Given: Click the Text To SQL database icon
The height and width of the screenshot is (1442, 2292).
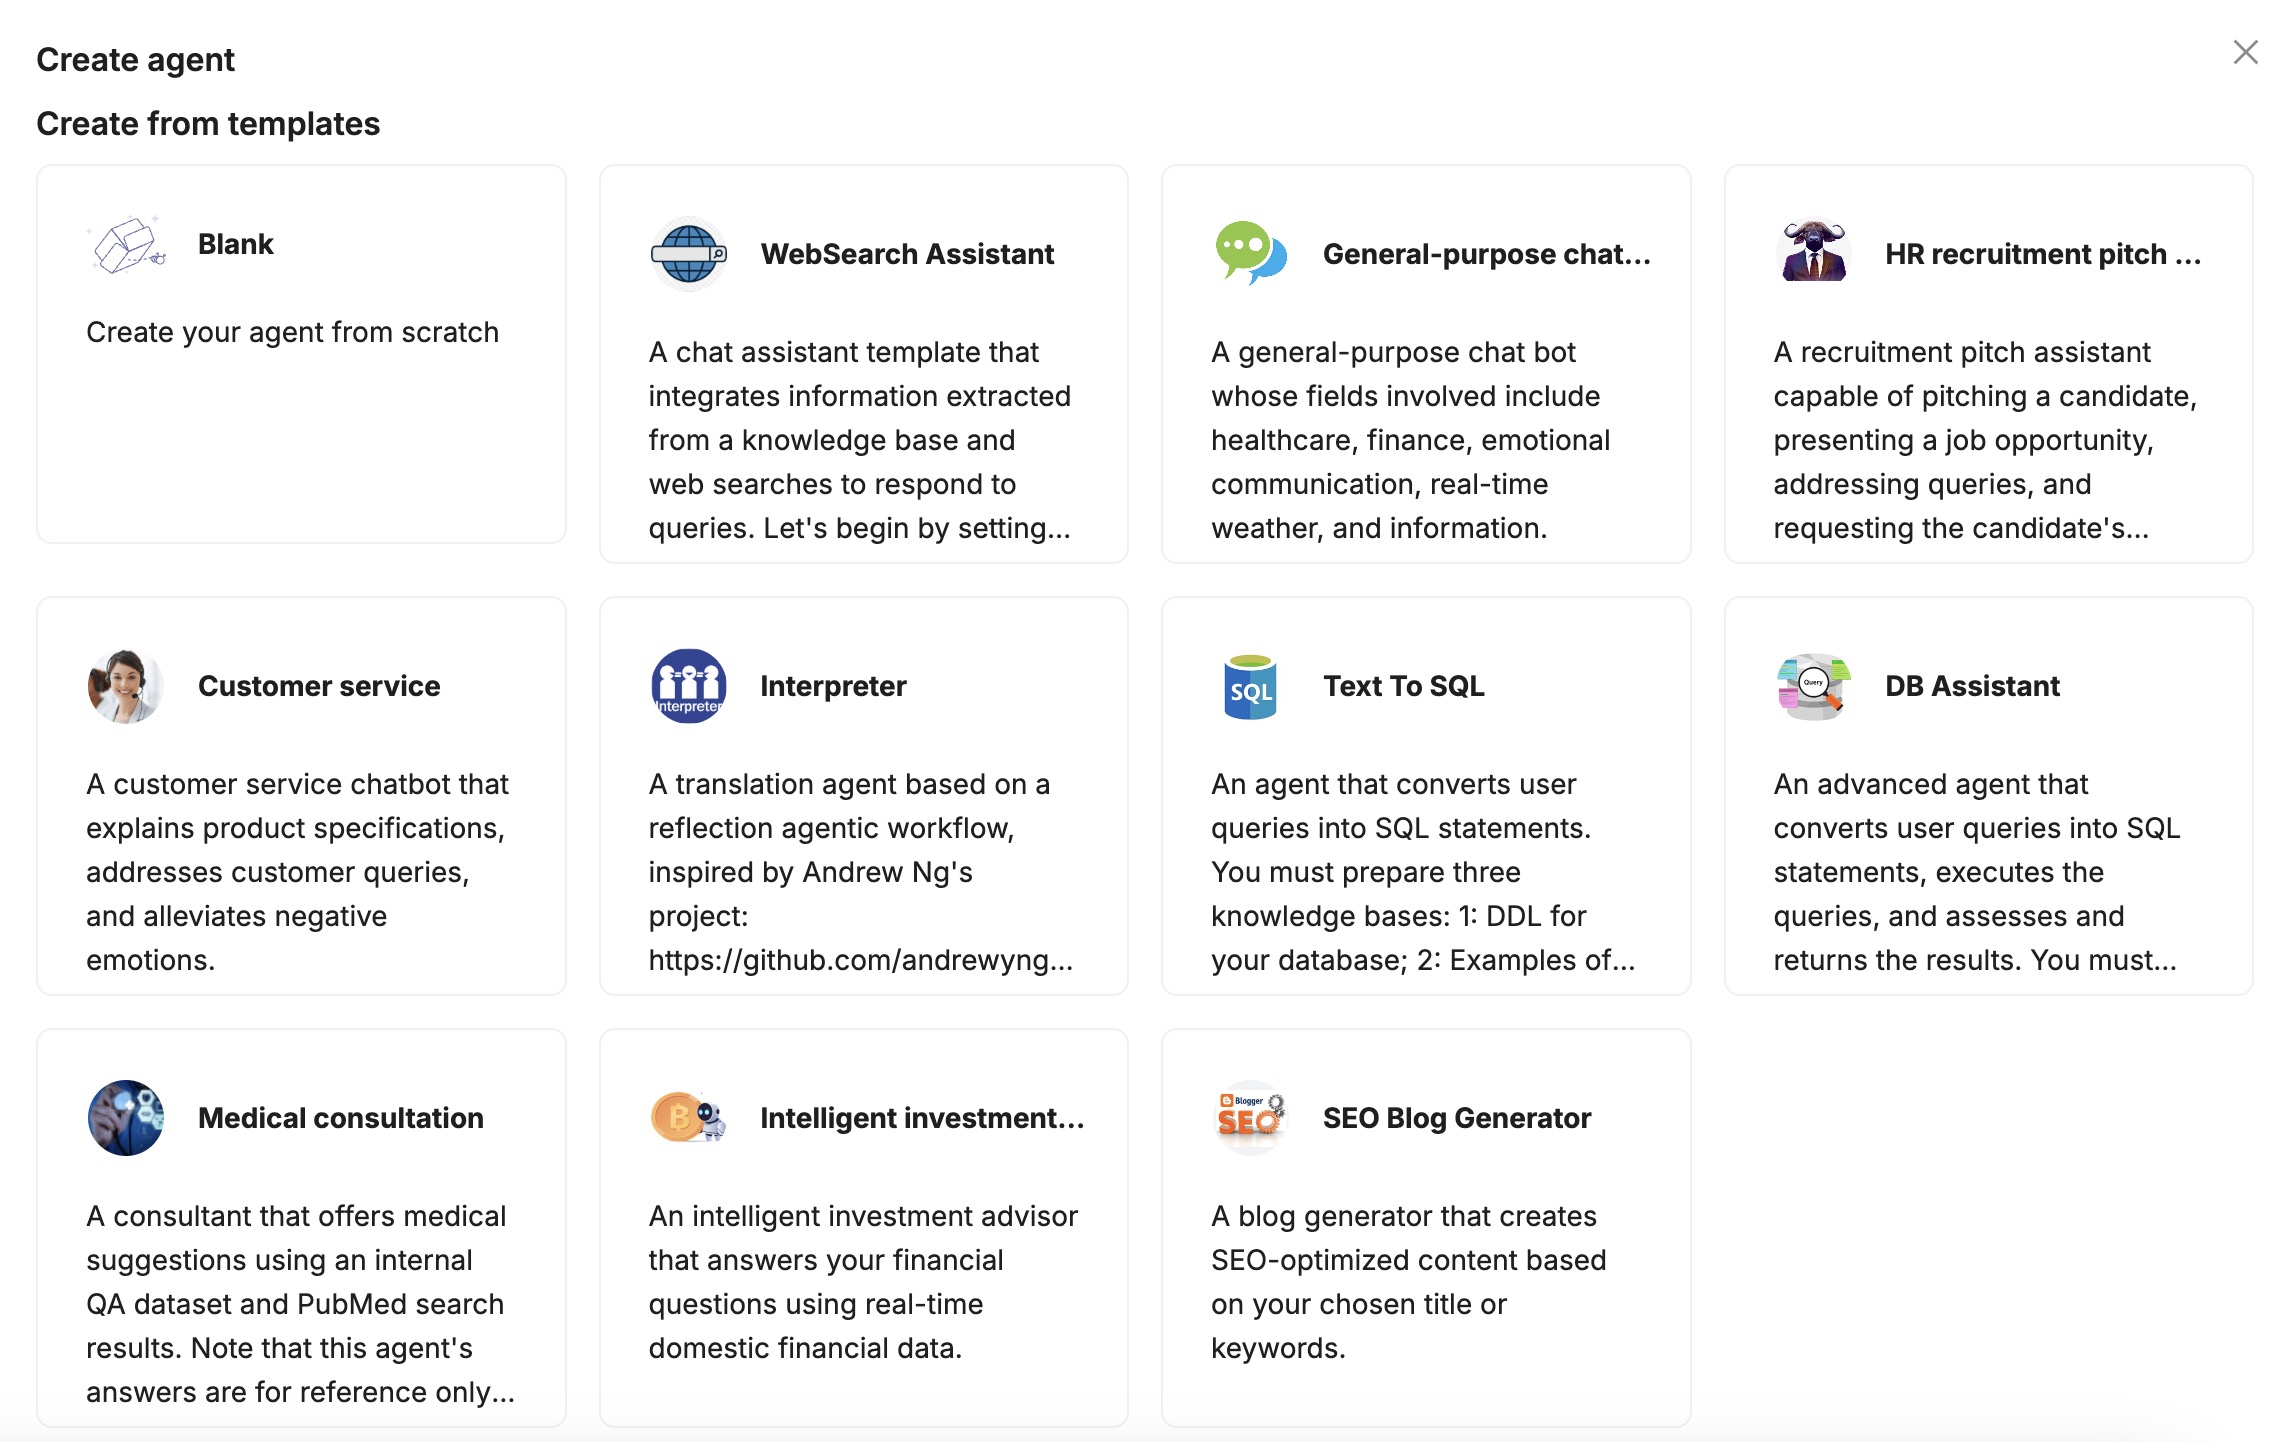Looking at the screenshot, I should pos(1250,686).
